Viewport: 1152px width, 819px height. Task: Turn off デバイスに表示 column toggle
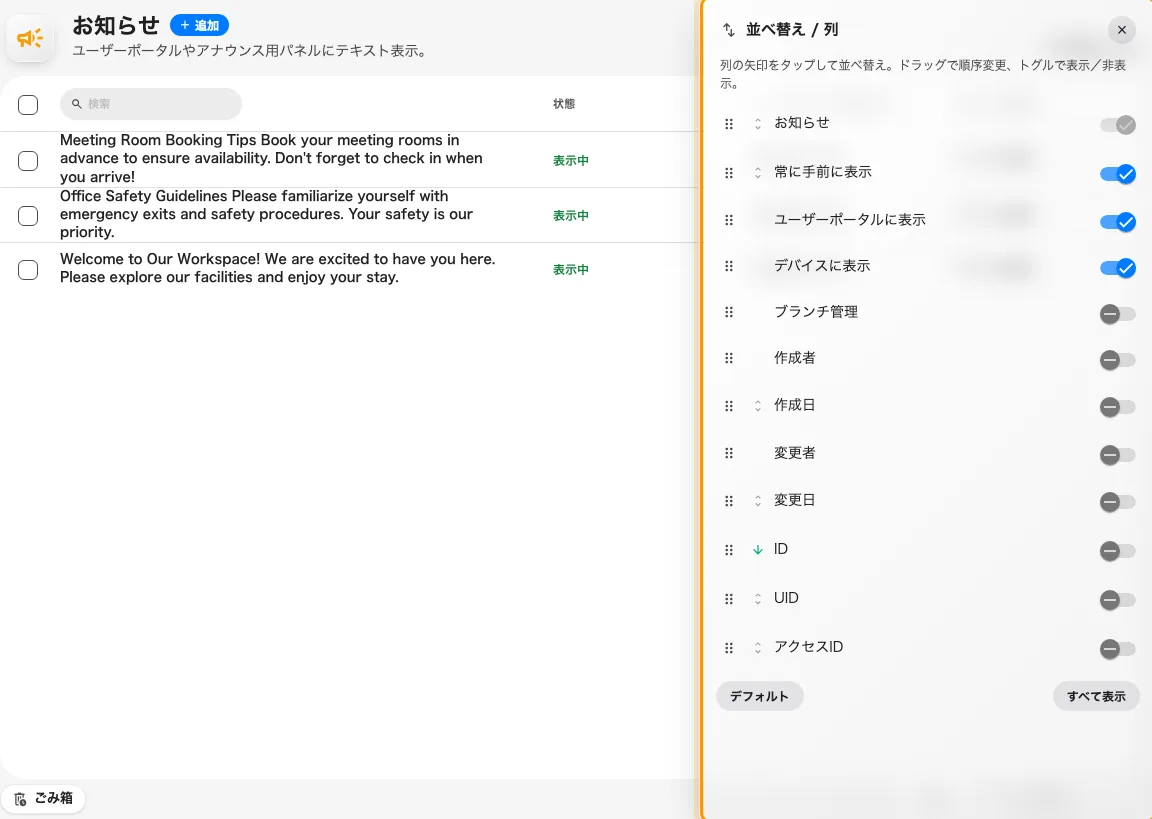point(1117,268)
